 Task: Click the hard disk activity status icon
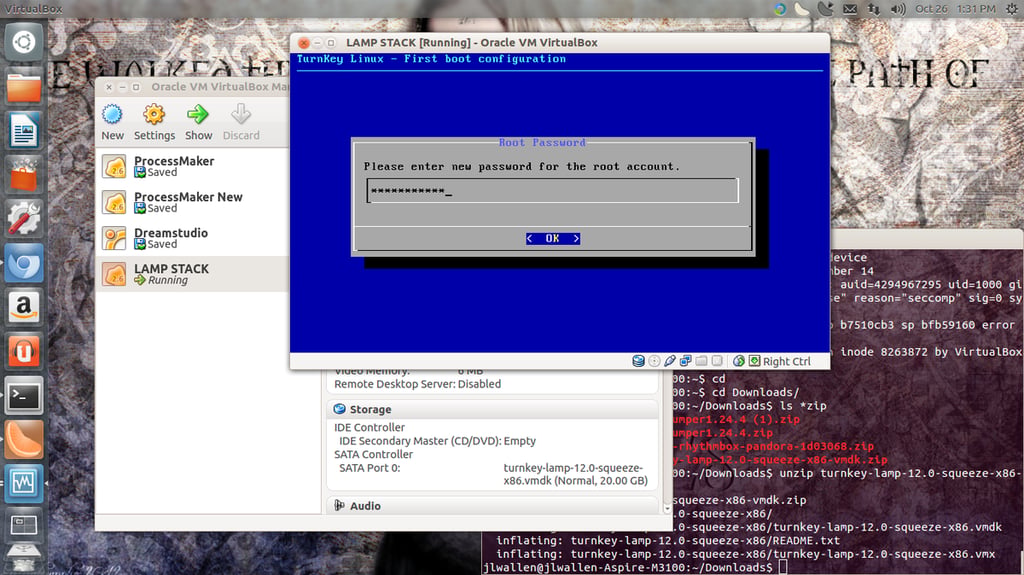(x=638, y=361)
